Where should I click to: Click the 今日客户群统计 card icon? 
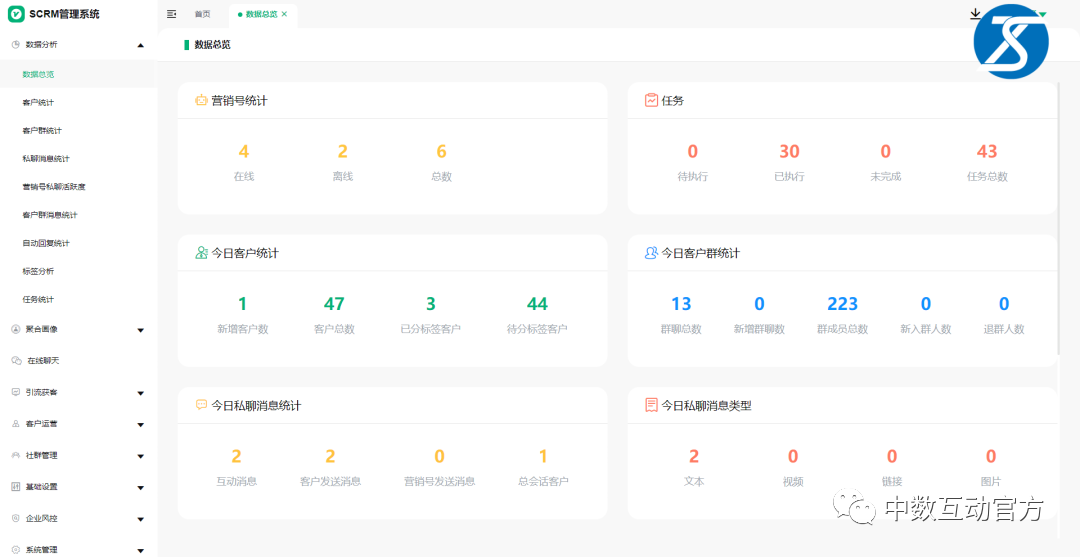click(x=651, y=253)
